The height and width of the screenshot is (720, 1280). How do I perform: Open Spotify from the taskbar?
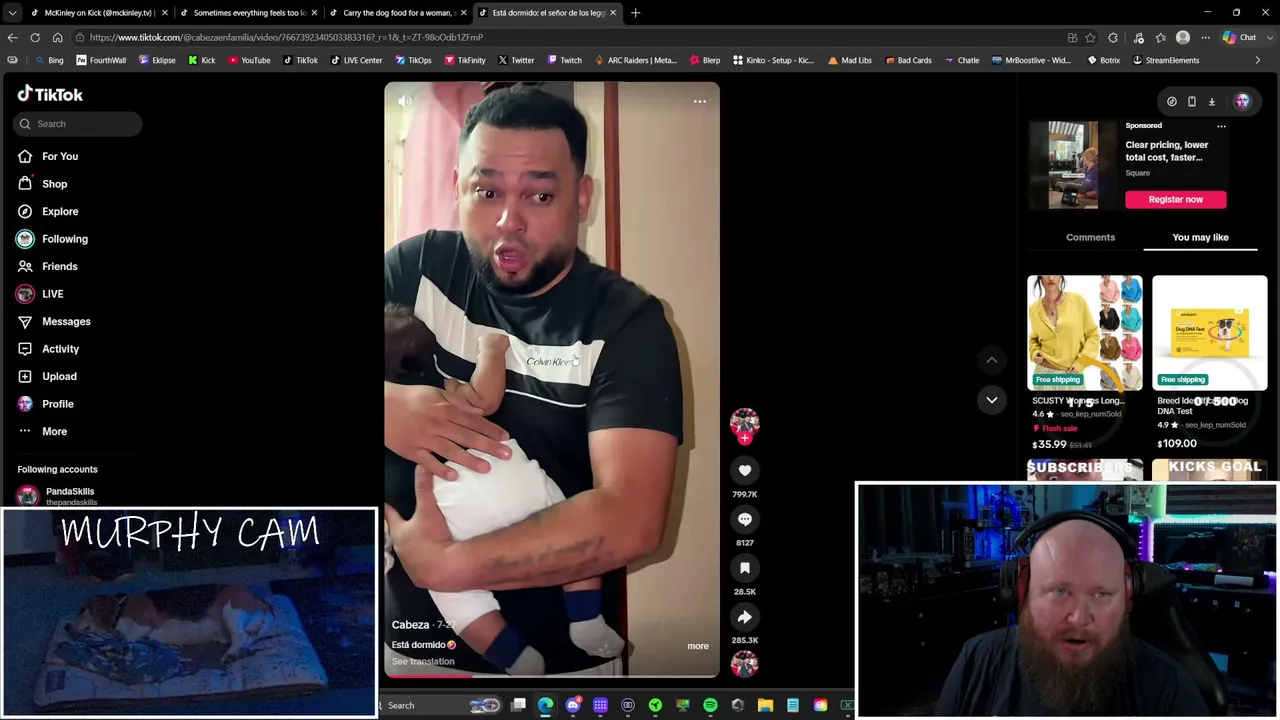(710, 705)
